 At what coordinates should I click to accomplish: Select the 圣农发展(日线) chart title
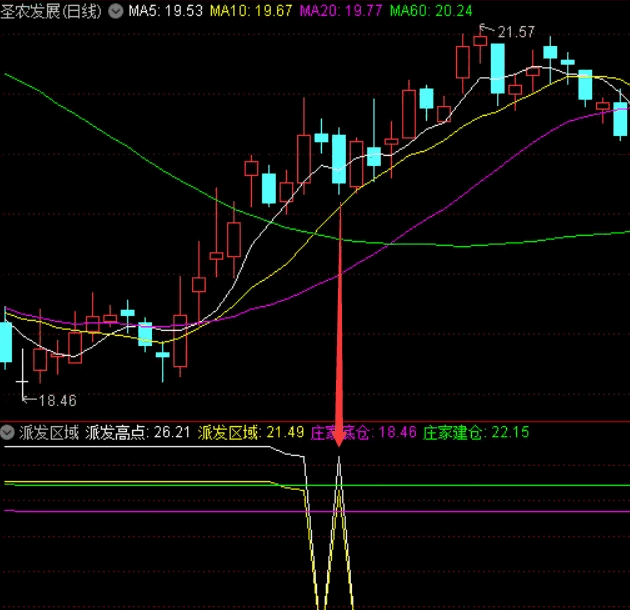(51, 11)
